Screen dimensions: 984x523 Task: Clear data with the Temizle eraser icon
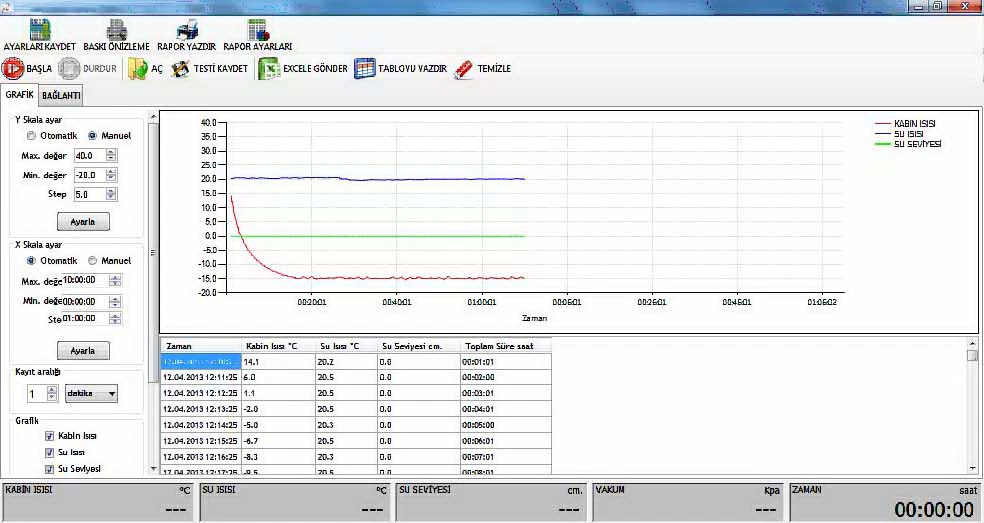tap(464, 69)
